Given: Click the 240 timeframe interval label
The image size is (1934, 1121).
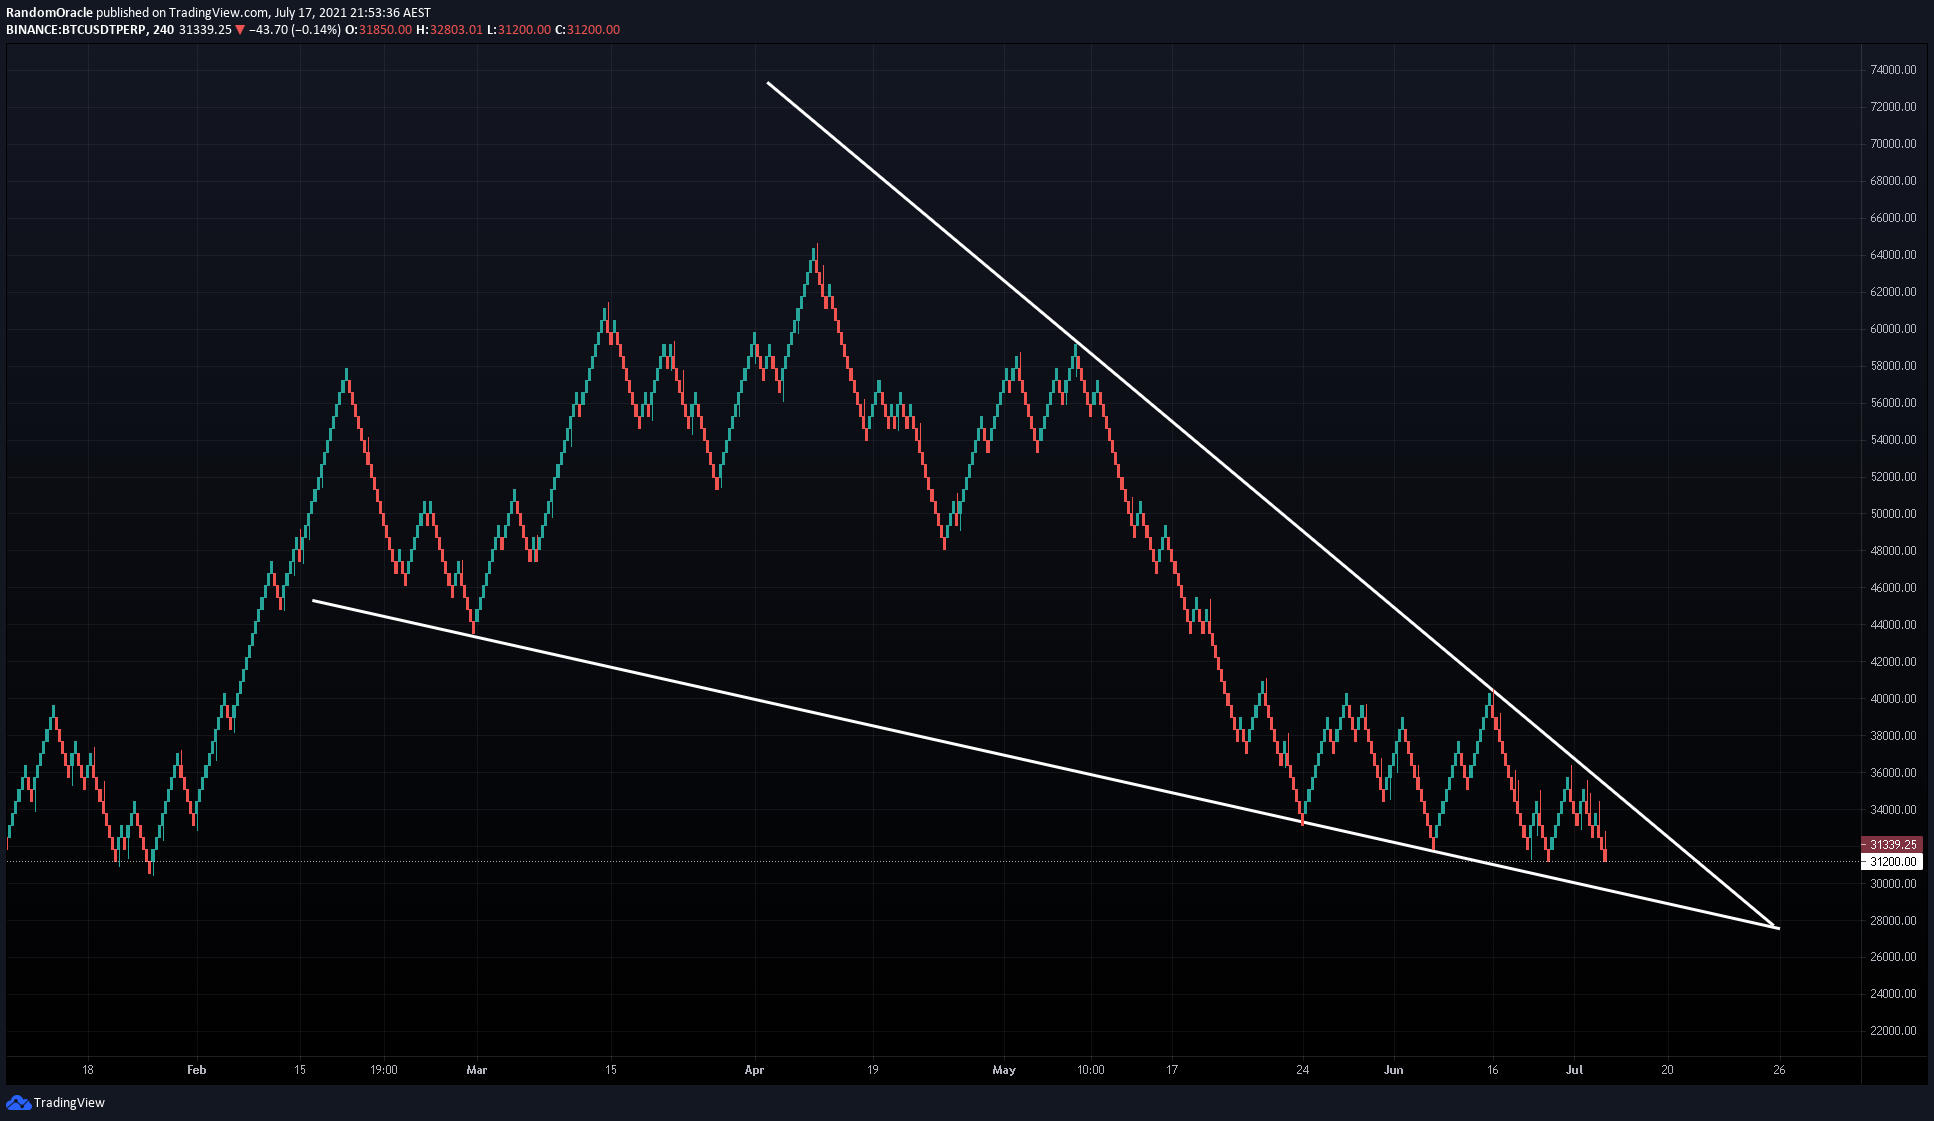Looking at the screenshot, I should pyautogui.click(x=163, y=30).
